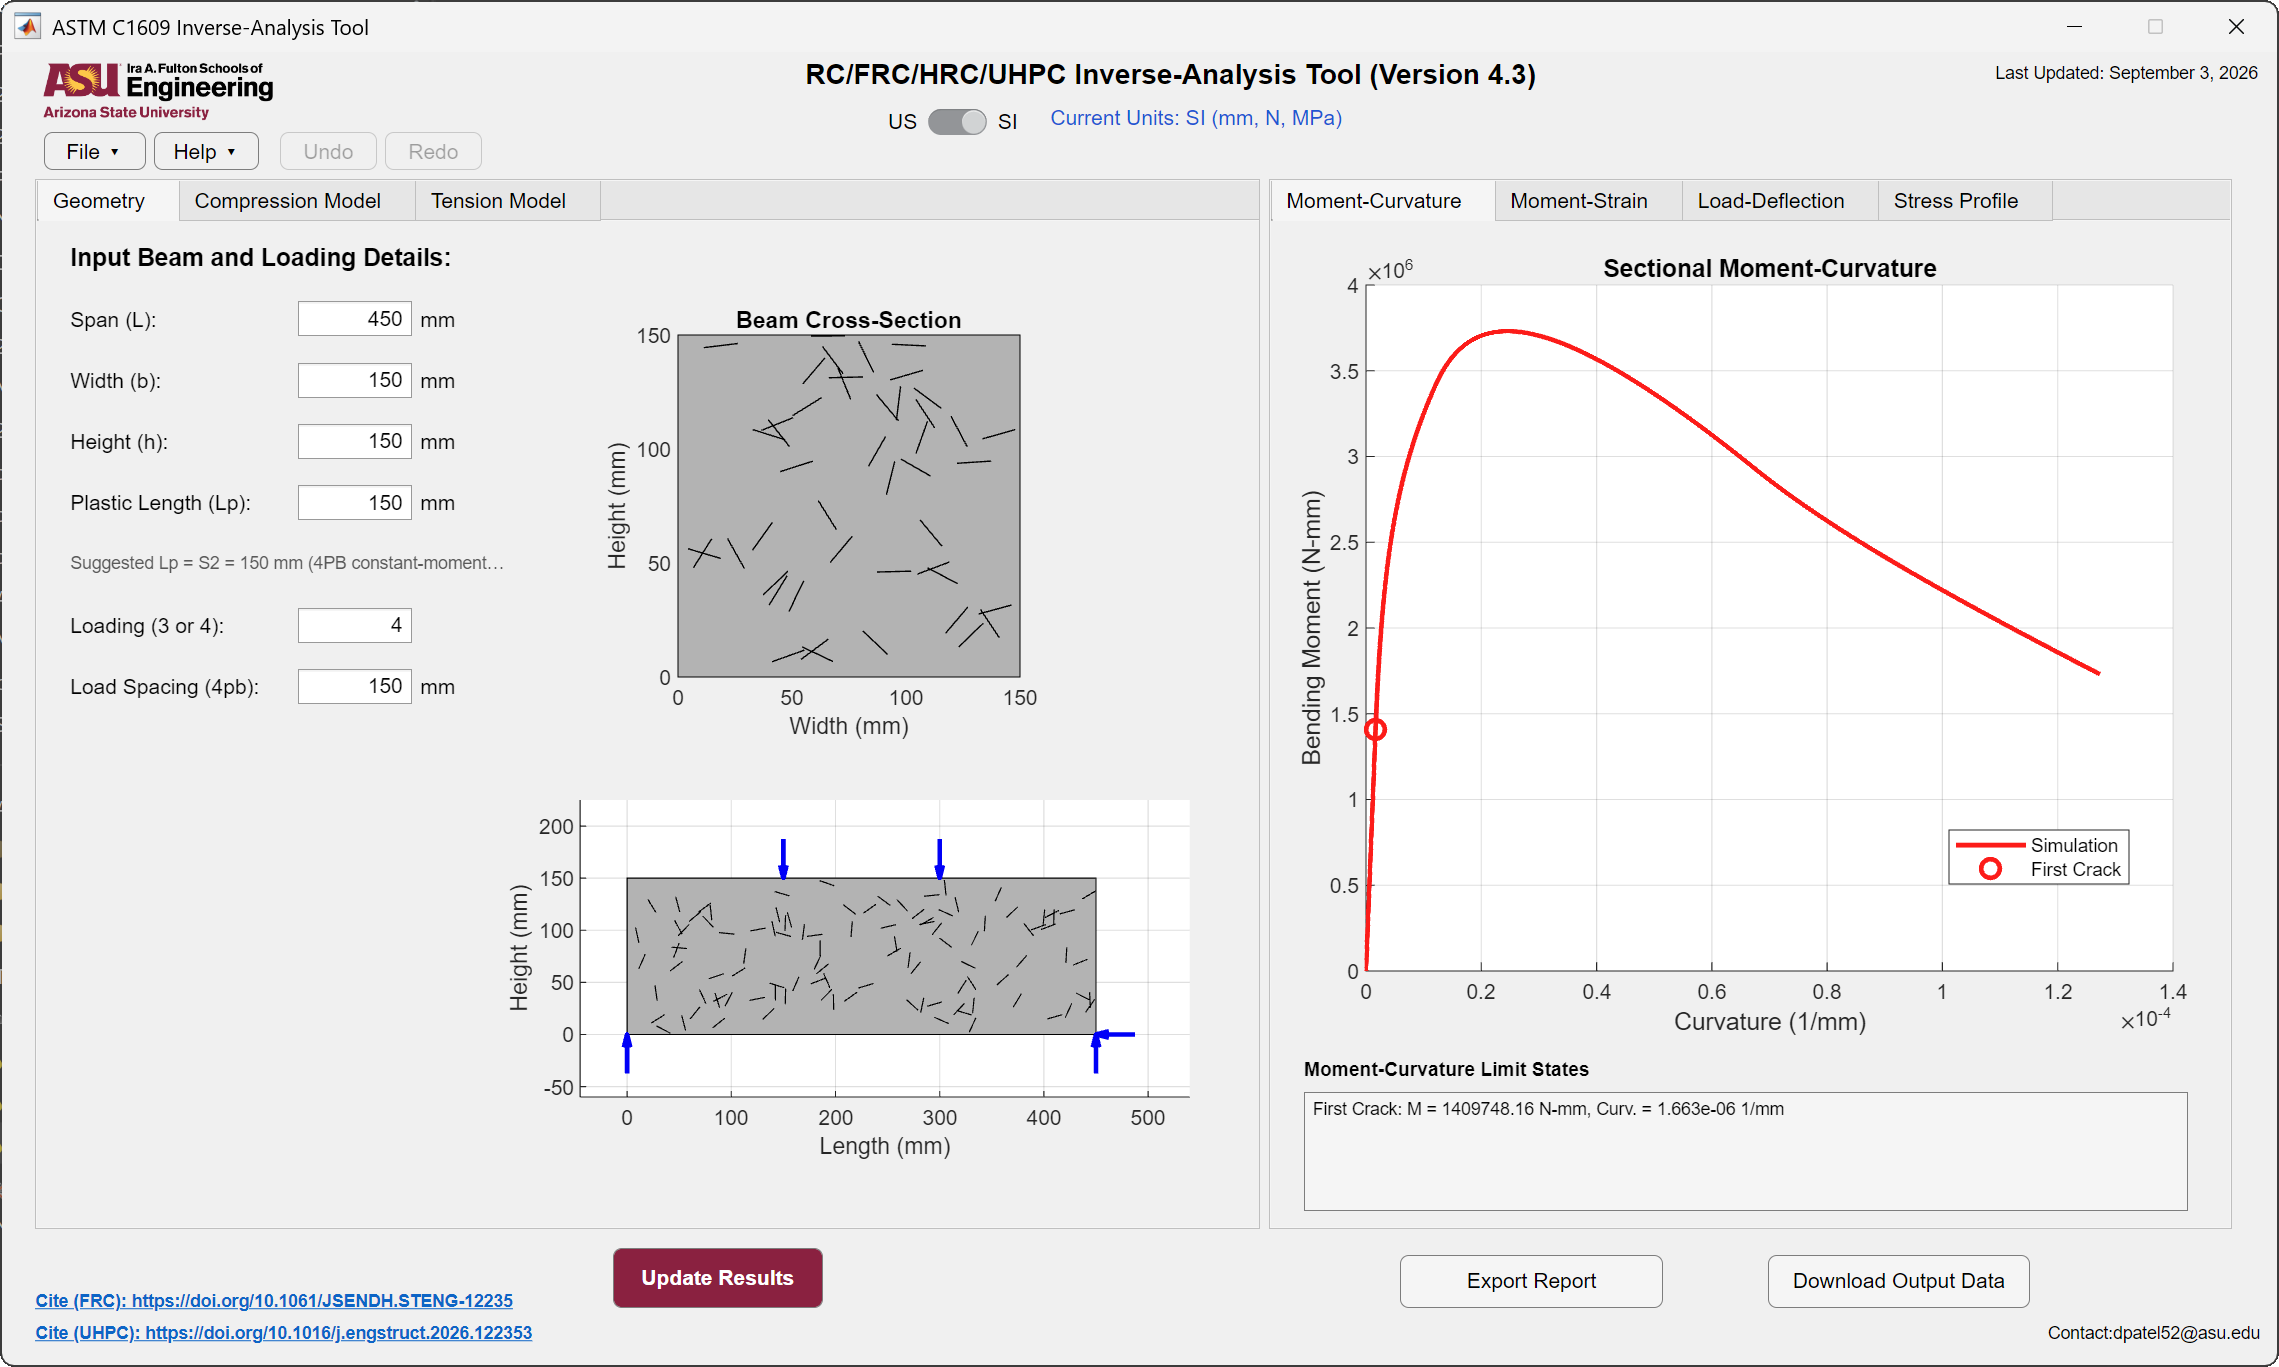Image resolution: width=2279 pixels, height=1367 pixels.
Task: Click the First Crack marker on curve
Action: (1376, 730)
